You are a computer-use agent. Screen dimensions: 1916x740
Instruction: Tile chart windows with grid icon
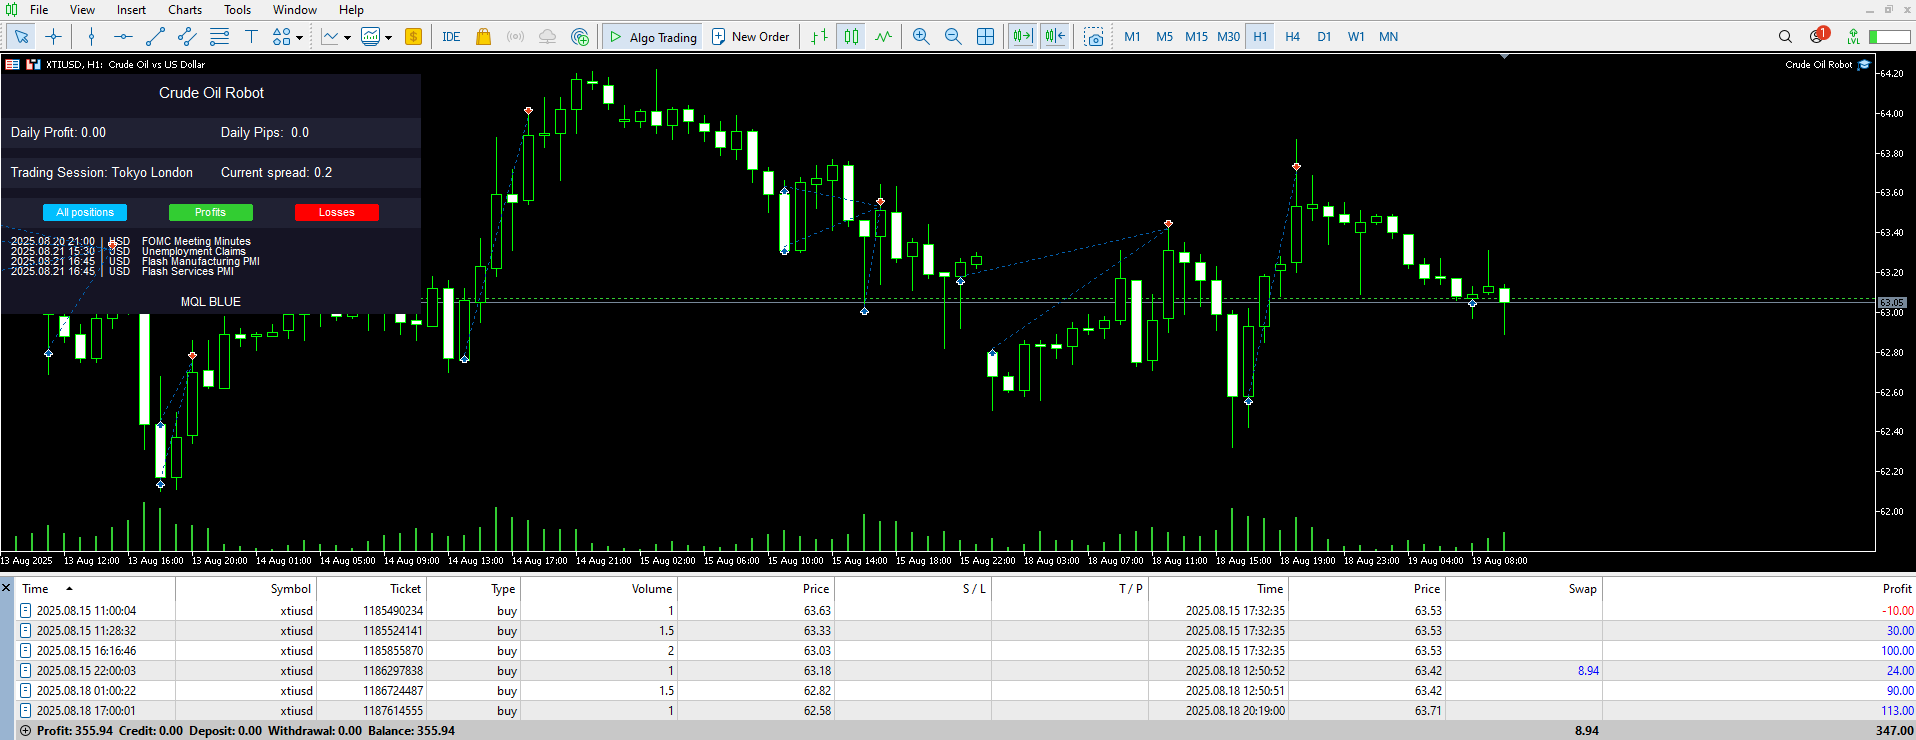(985, 37)
